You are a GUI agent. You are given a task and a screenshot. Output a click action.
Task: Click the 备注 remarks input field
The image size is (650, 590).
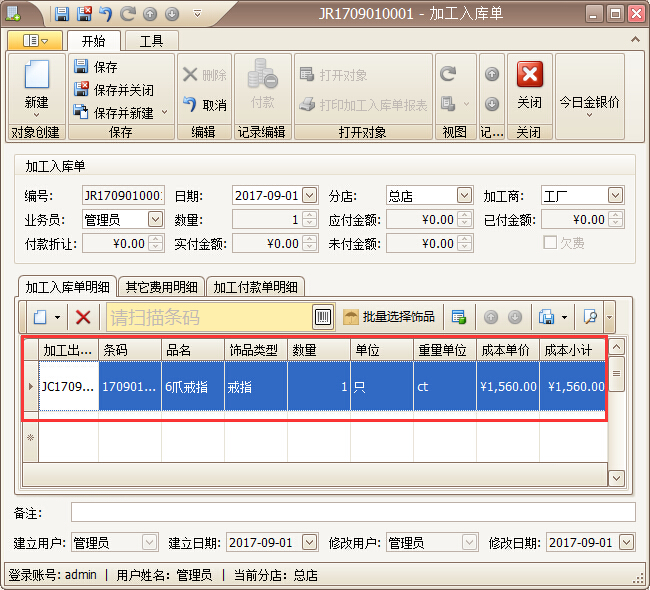coord(352,512)
